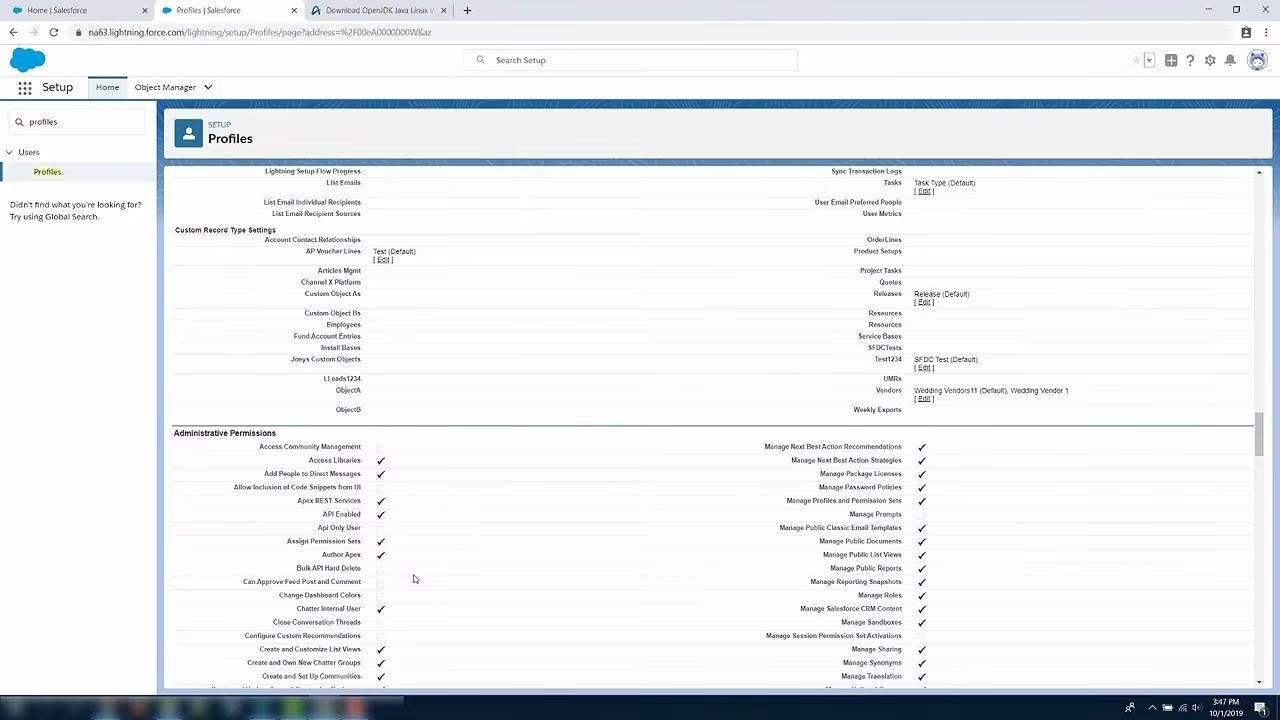
Task: Switch to the Home | Salesforce browser tab
Action: coord(76,10)
